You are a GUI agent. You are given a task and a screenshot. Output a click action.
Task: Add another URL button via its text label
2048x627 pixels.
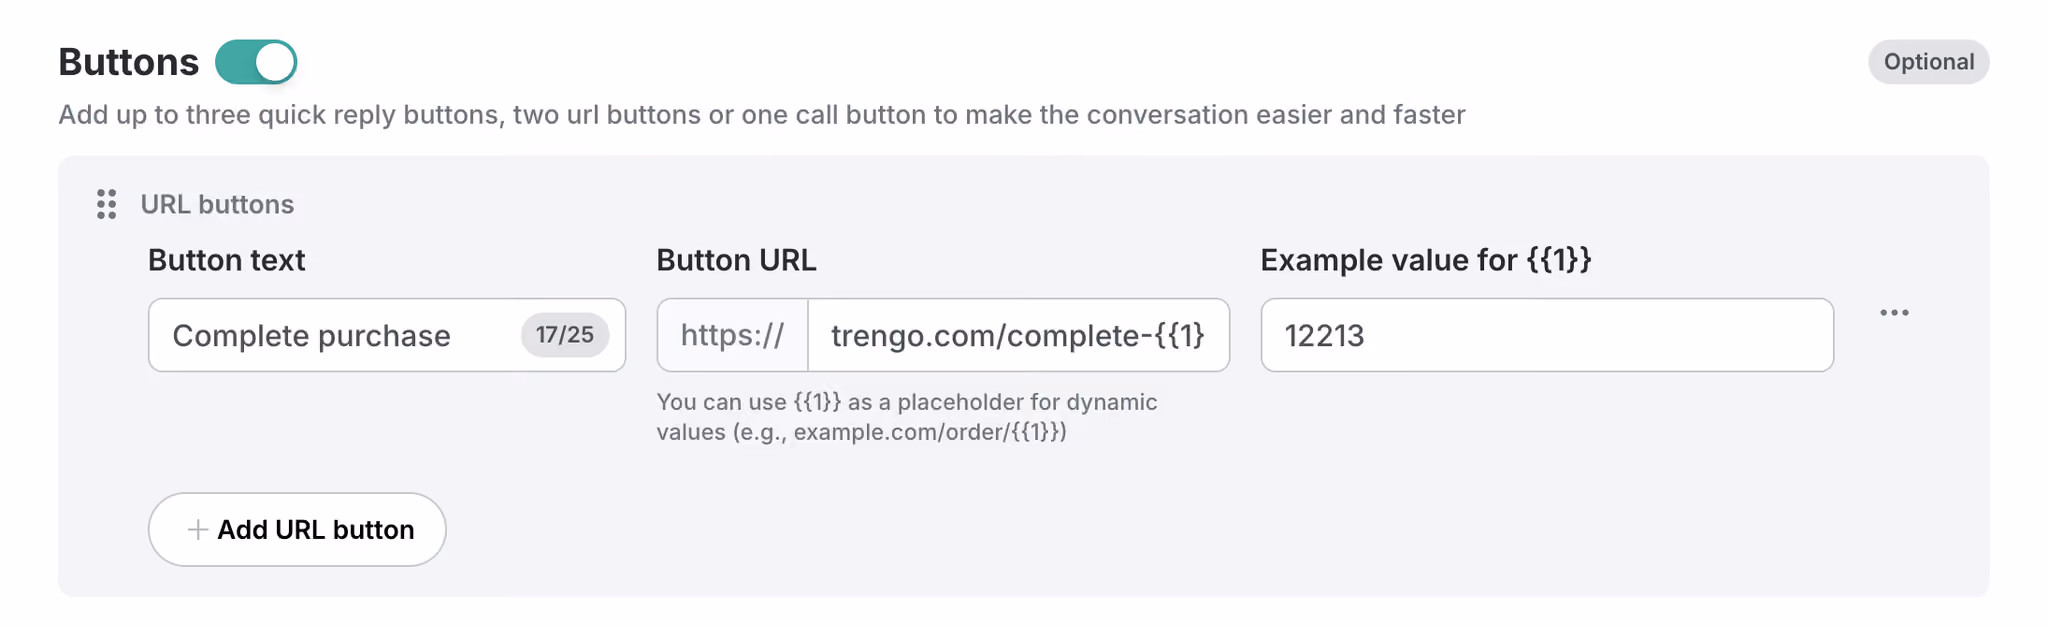point(316,530)
